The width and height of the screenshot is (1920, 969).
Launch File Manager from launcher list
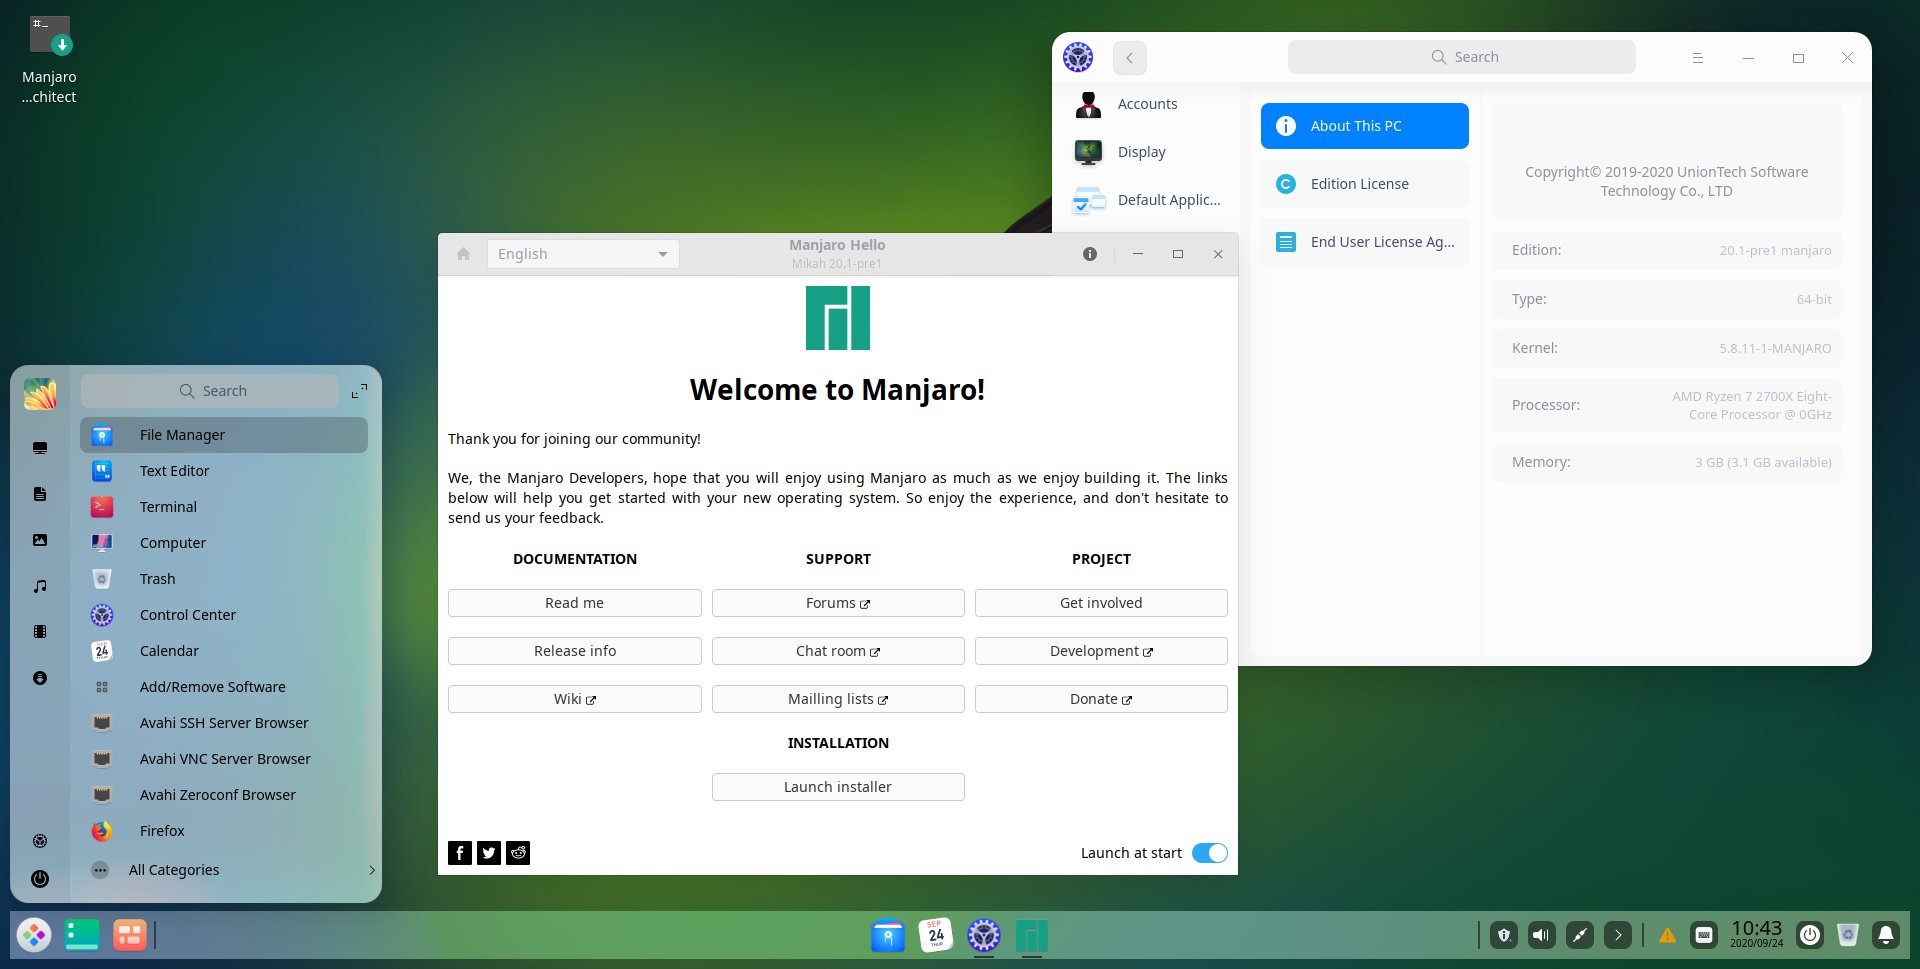[x=224, y=435]
